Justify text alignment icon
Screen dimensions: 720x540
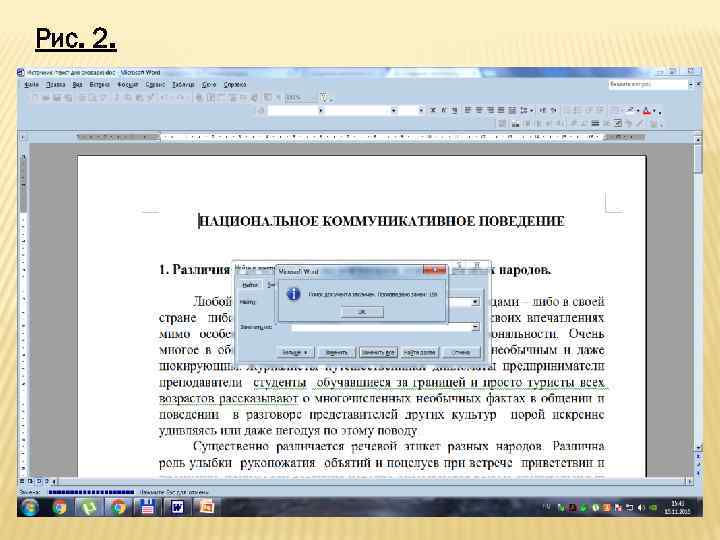(x=501, y=110)
